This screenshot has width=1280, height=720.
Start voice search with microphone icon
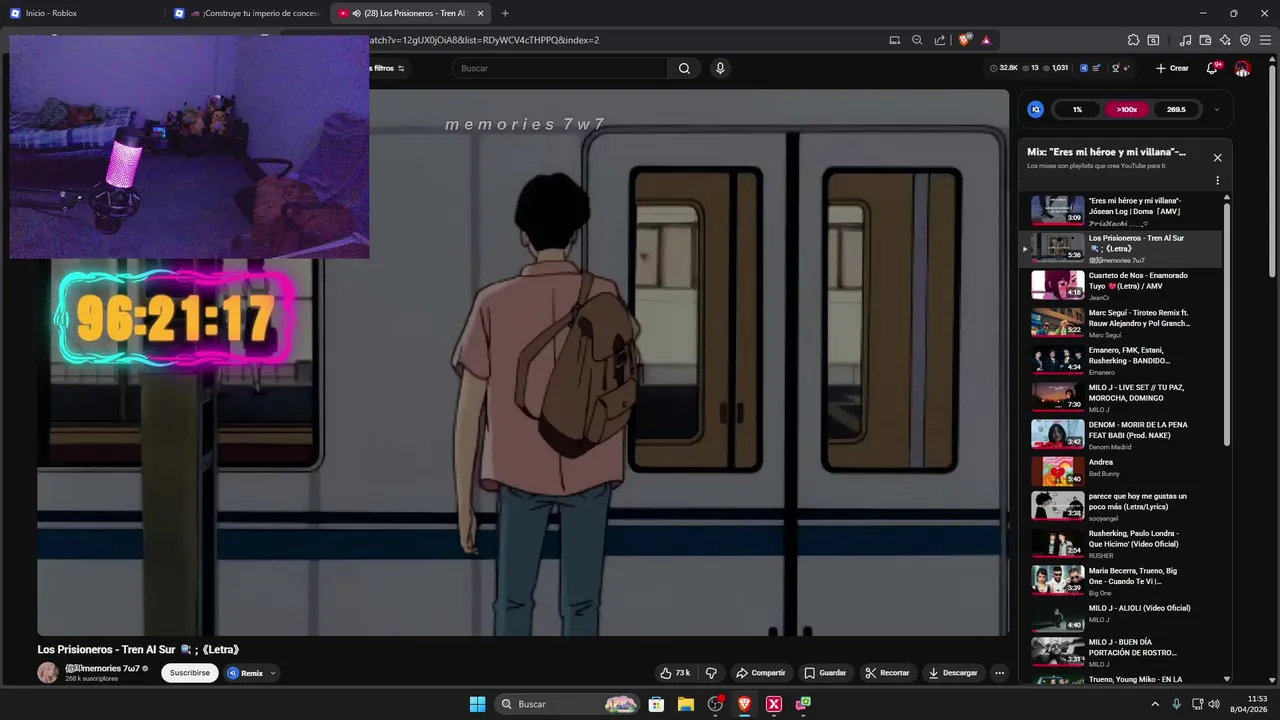720,68
